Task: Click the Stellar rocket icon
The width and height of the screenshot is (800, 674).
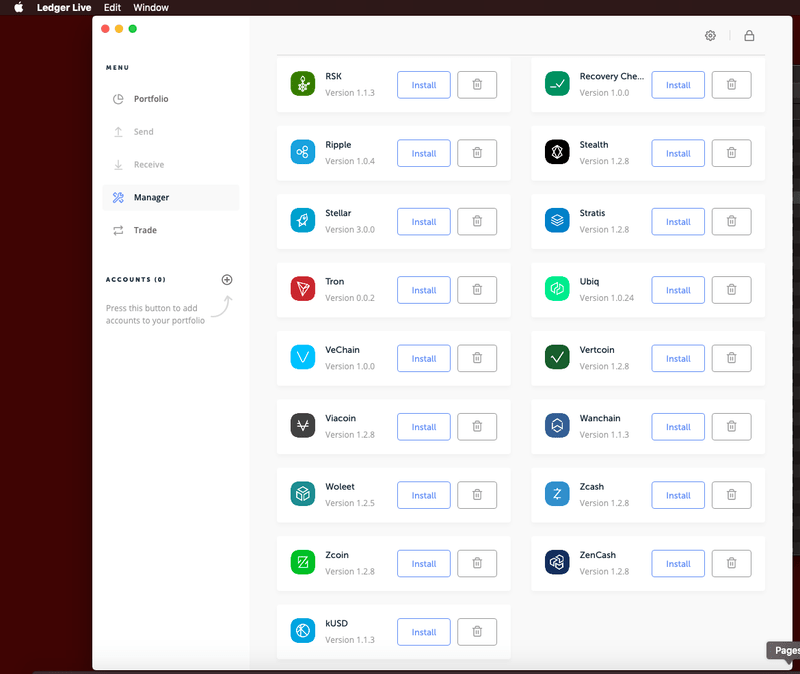Action: (302, 221)
